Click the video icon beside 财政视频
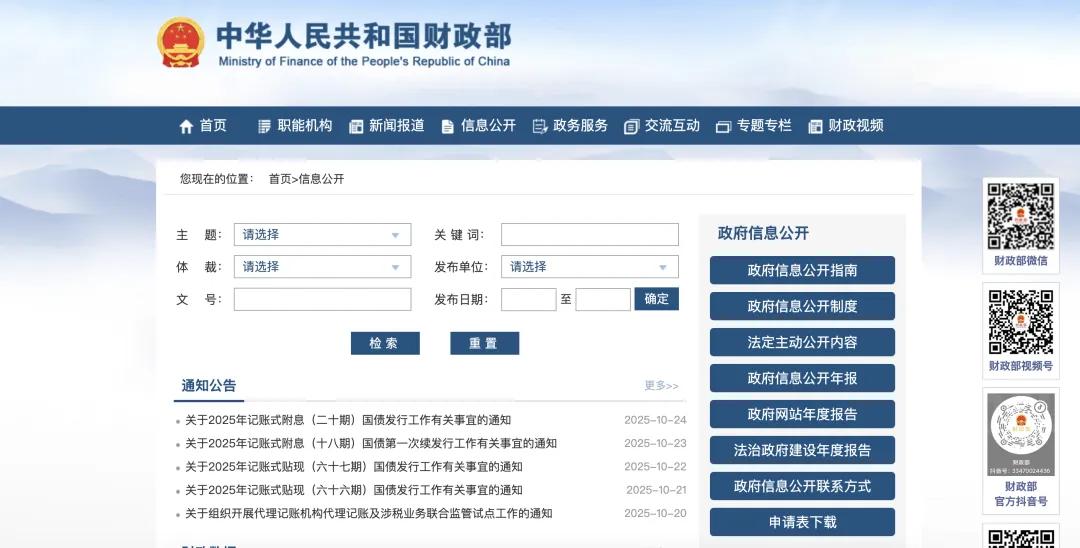The image size is (1080, 548). [x=816, y=126]
